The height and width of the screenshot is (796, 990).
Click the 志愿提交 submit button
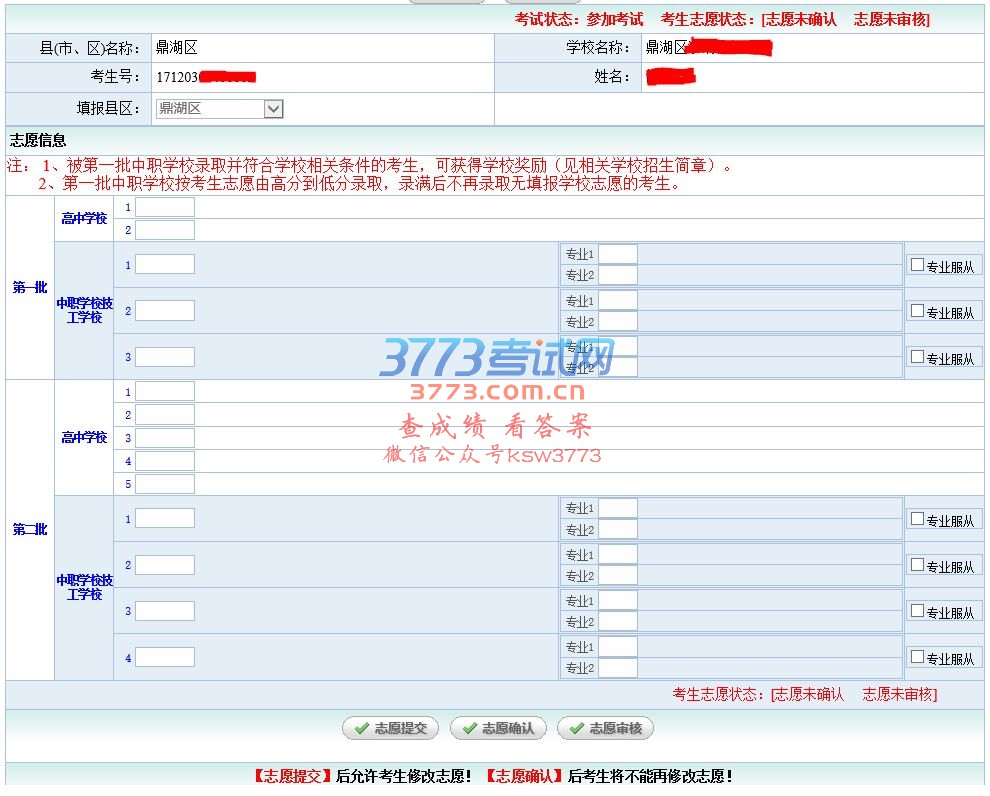click(390, 729)
